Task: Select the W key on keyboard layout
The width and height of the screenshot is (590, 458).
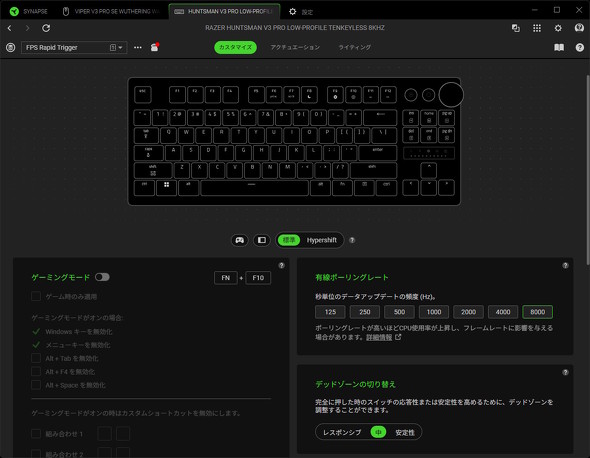Action: click(186, 135)
